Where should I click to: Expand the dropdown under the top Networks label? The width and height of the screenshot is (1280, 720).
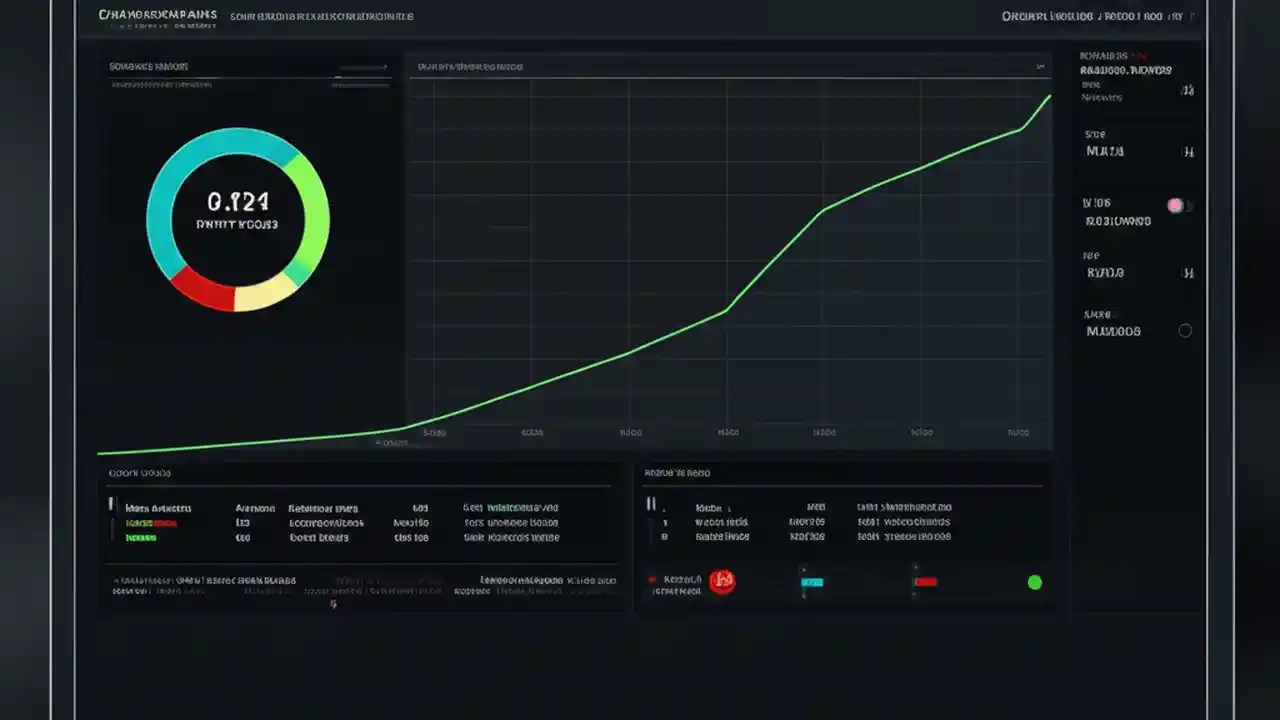(x=1186, y=90)
